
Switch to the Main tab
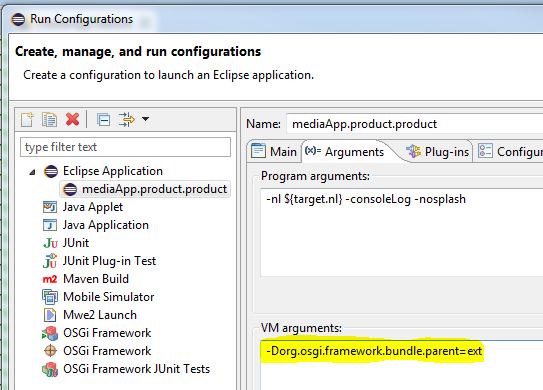click(x=274, y=152)
